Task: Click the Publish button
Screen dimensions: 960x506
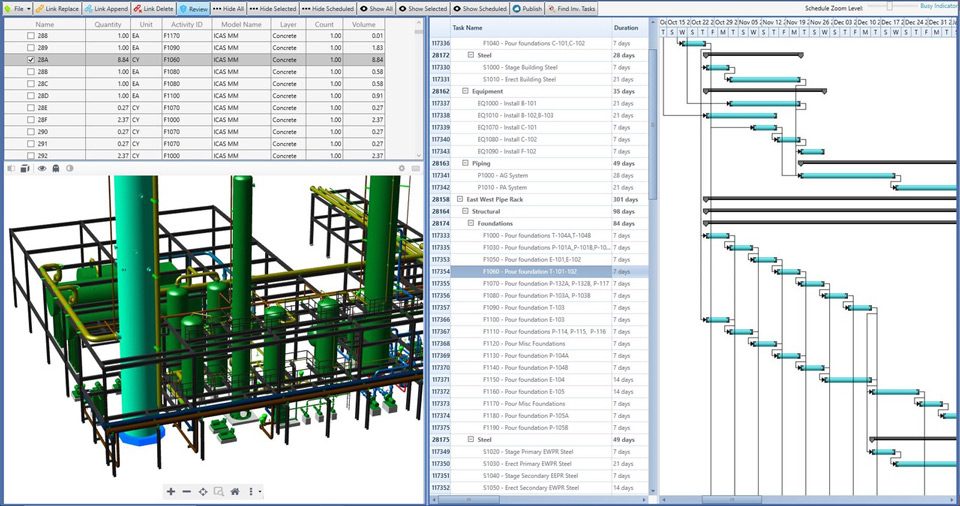Action: [x=527, y=8]
